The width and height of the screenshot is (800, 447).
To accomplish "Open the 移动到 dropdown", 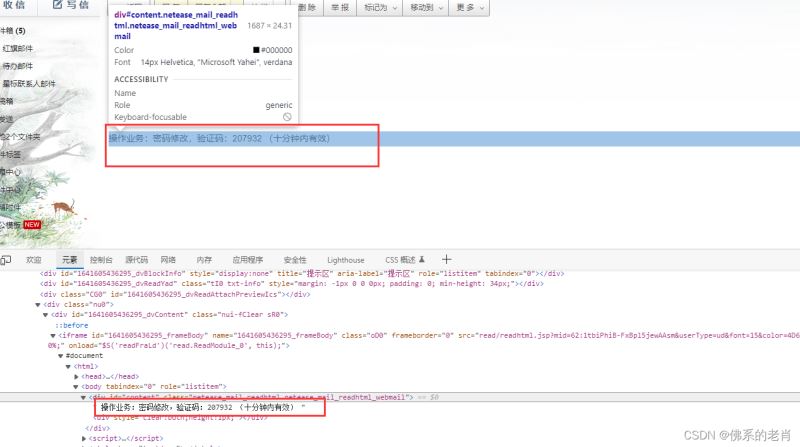I will pyautogui.click(x=427, y=7).
